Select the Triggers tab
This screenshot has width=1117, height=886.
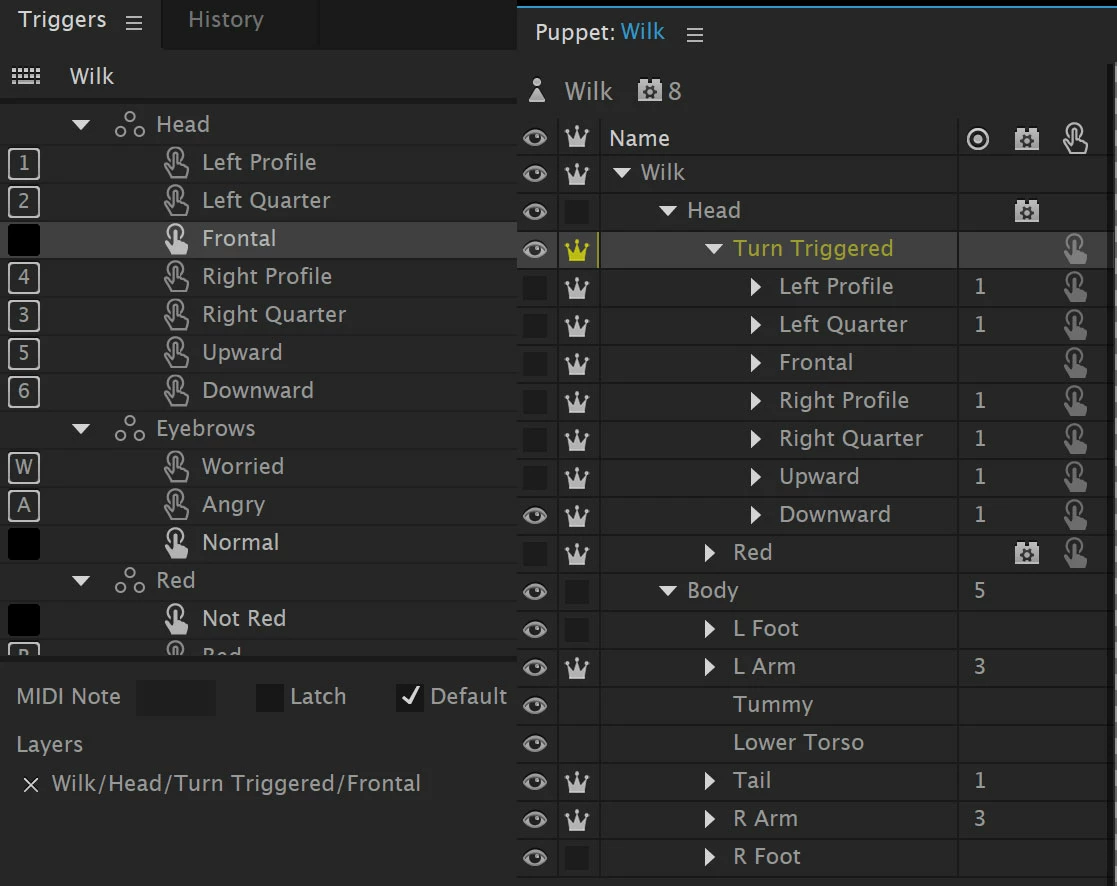point(62,20)
